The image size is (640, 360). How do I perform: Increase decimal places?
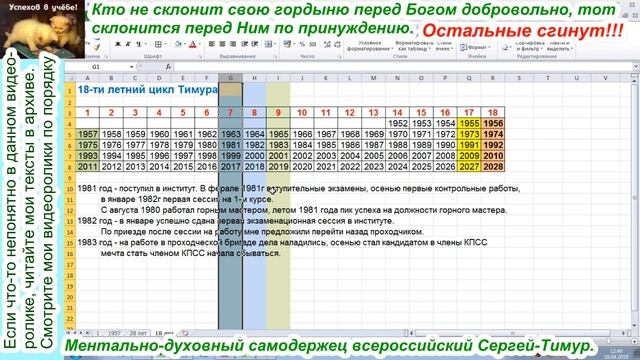(x=327, y=44)
